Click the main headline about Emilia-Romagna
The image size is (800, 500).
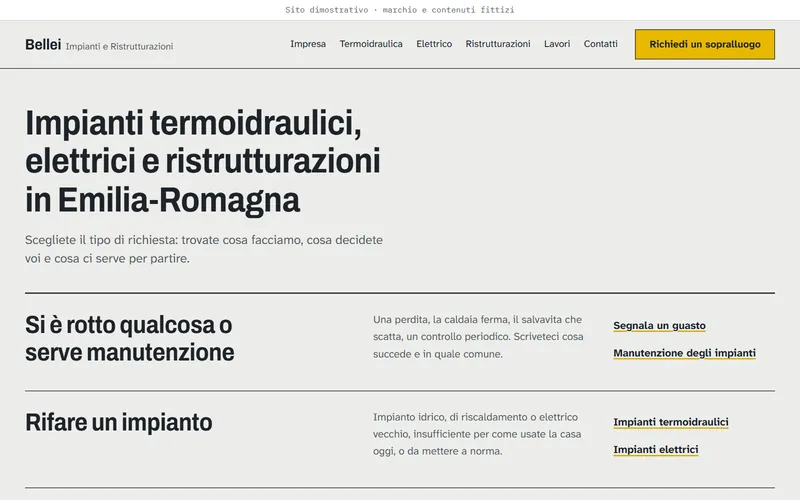click(x=203, y=161)
